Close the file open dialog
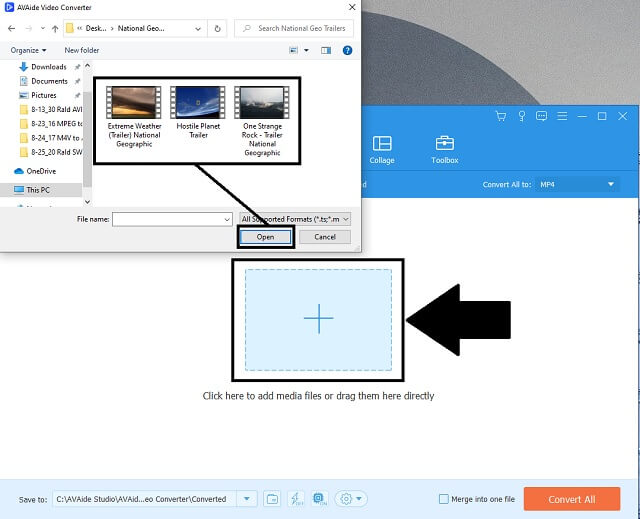640x519 pixels. click(x=352, y=7)
